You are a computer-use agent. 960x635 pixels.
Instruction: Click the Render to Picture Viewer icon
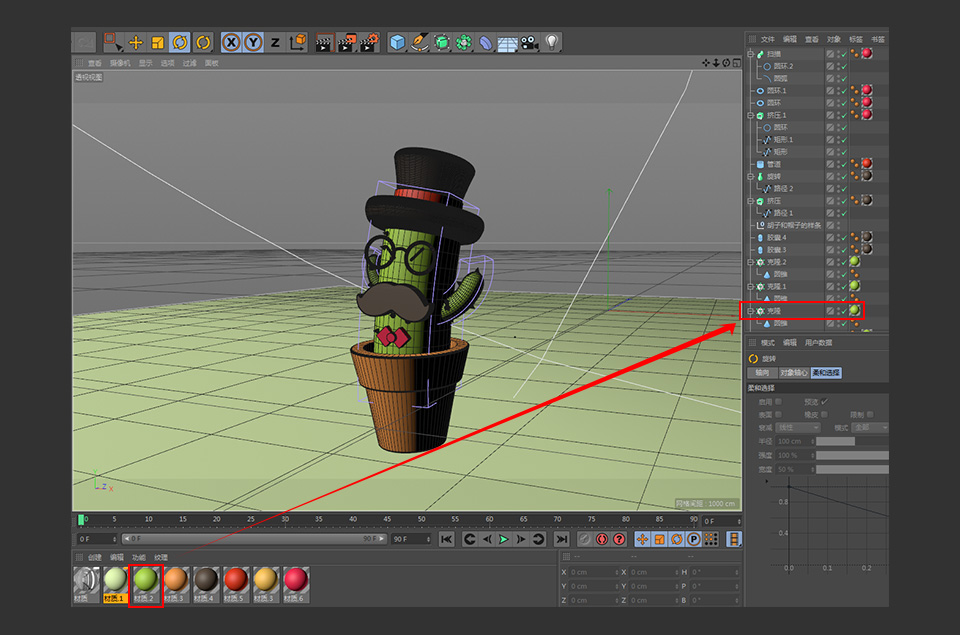[348, 42]
